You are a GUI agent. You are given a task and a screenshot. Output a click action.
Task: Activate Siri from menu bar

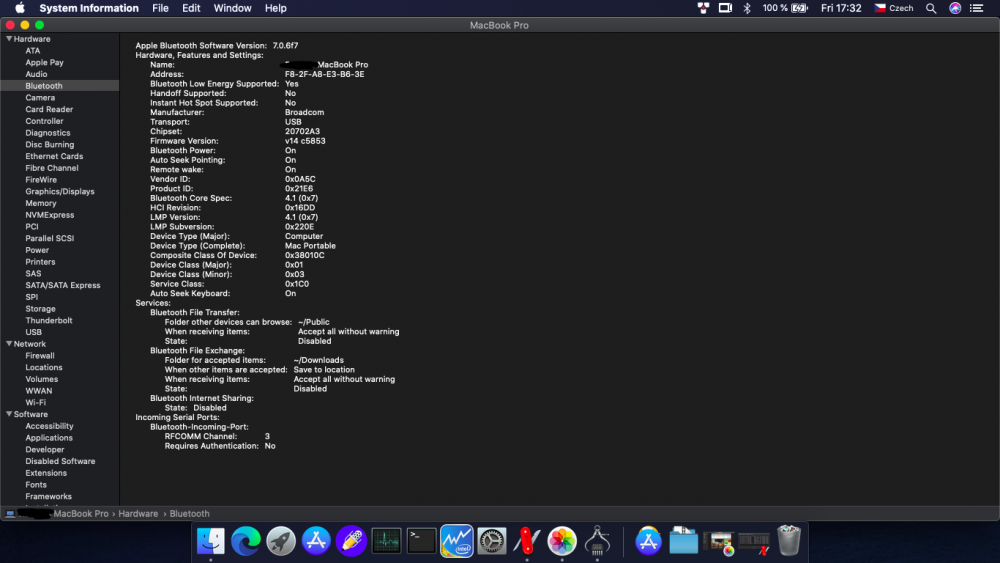point(955,8)
